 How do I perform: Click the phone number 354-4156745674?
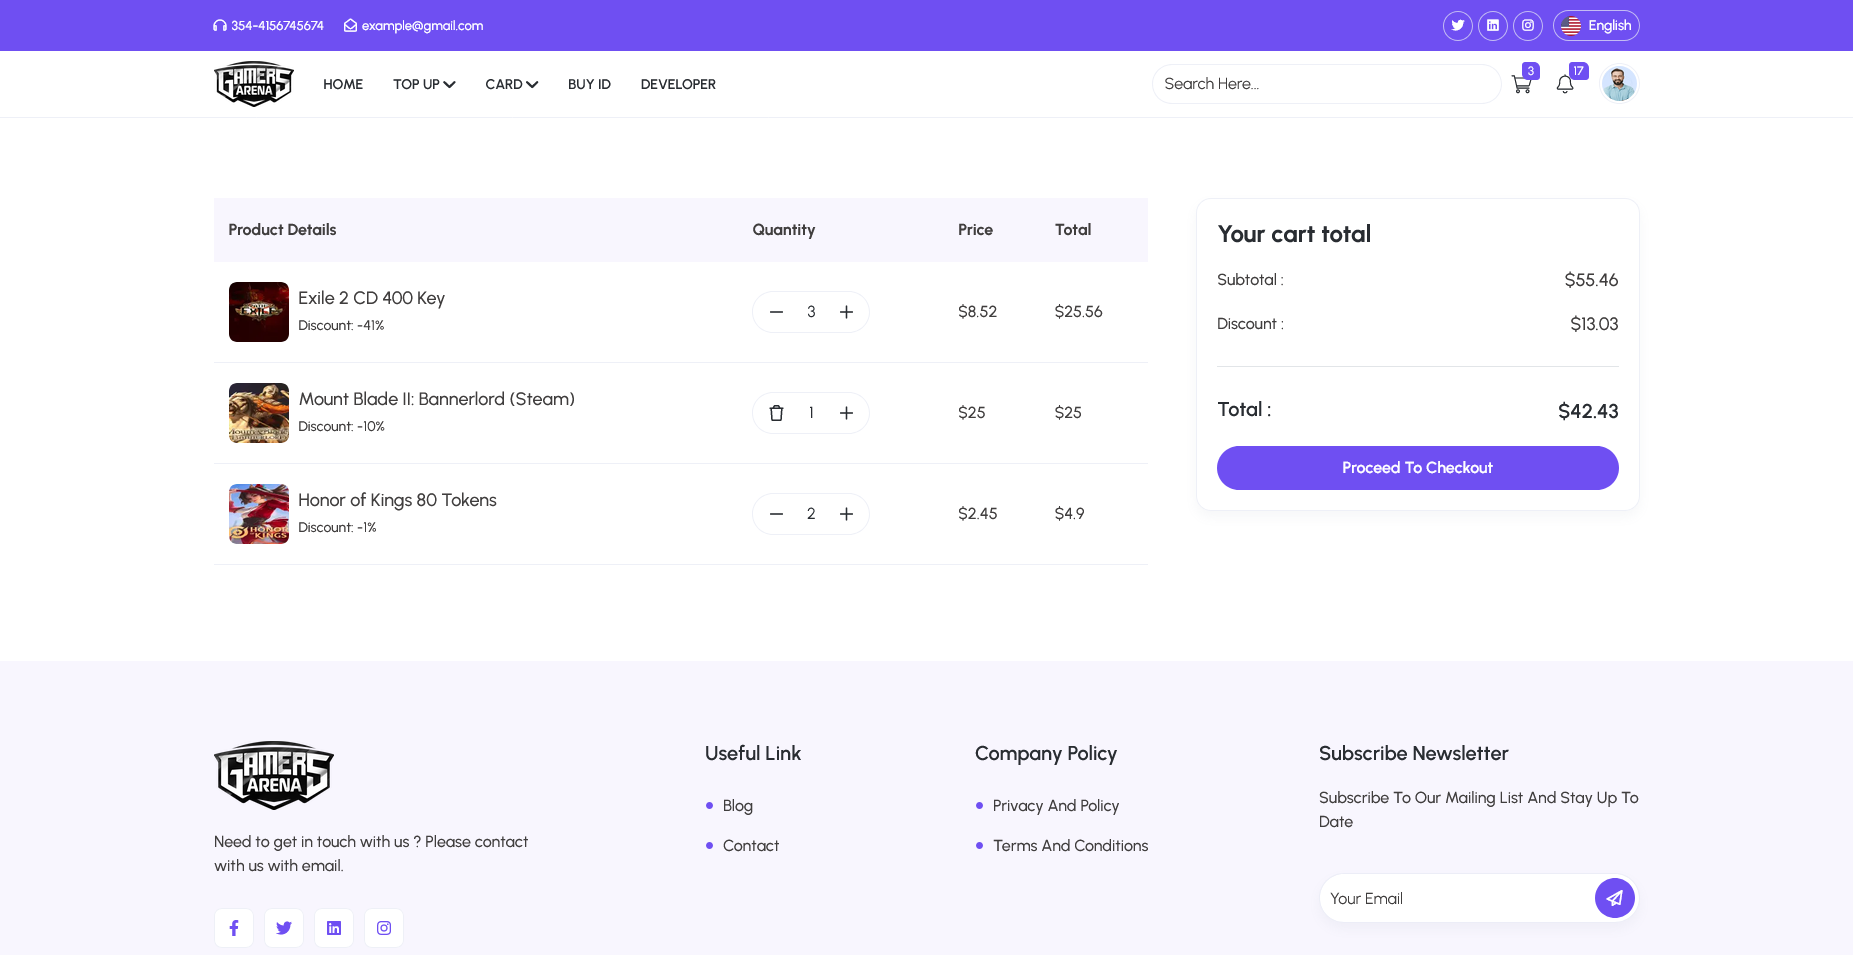pos(269,26)
